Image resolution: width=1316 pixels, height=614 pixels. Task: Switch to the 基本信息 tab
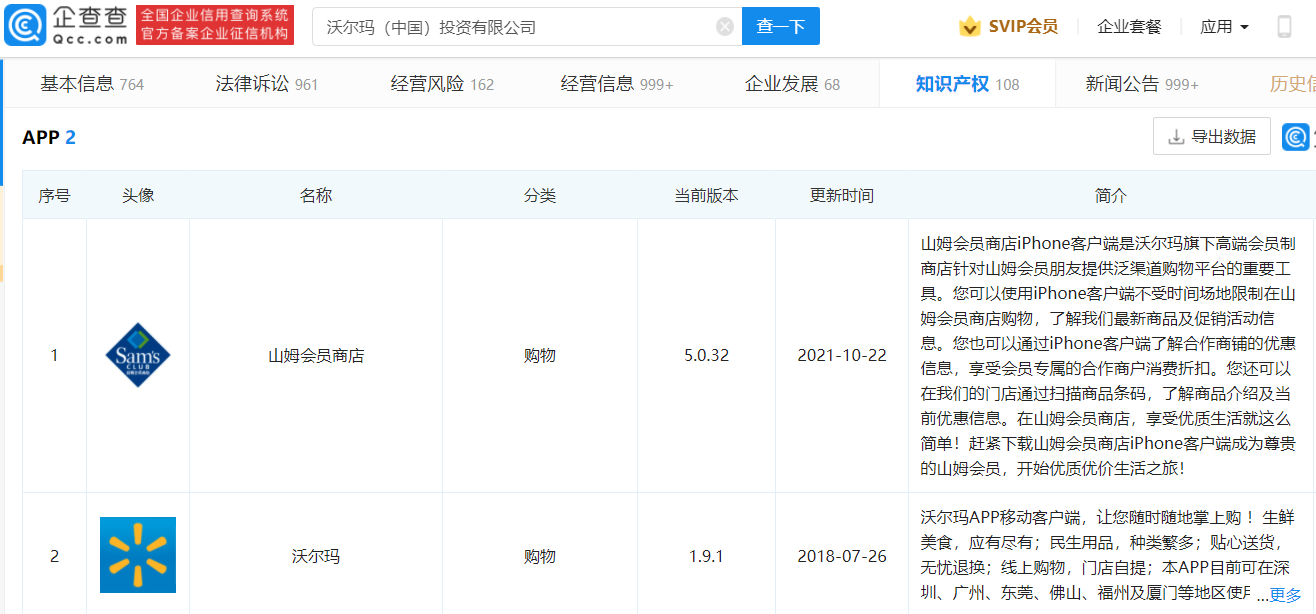coord(92,84)
